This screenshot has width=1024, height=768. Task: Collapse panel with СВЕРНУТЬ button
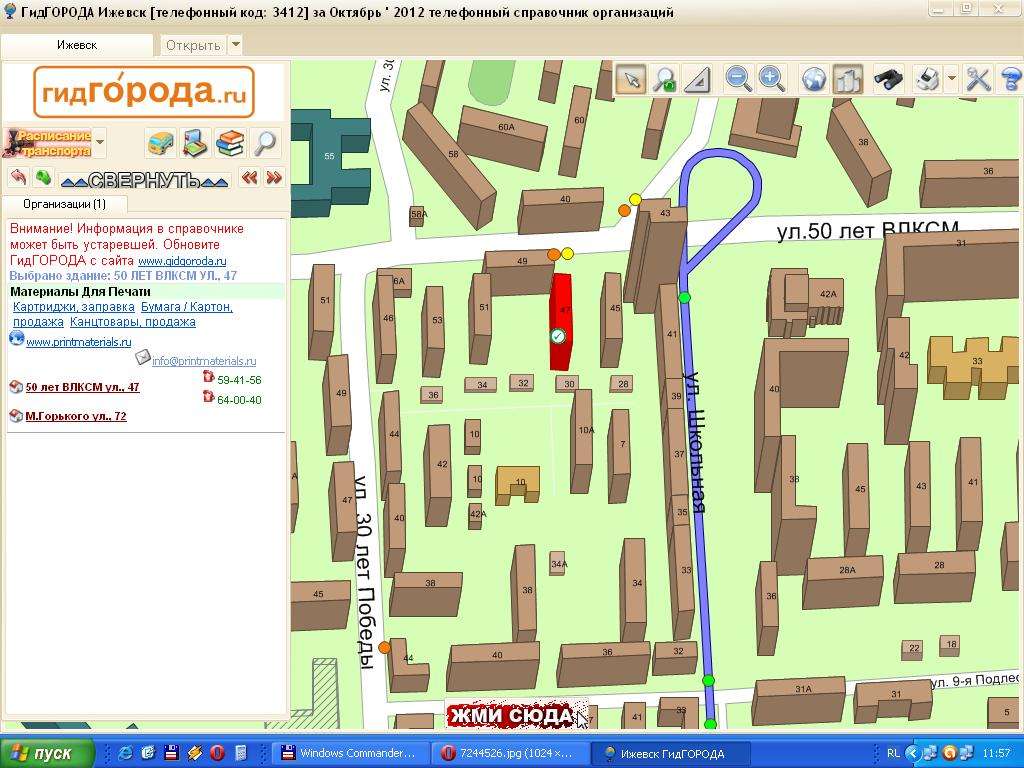pyautogui.click(x=145, y=180)
